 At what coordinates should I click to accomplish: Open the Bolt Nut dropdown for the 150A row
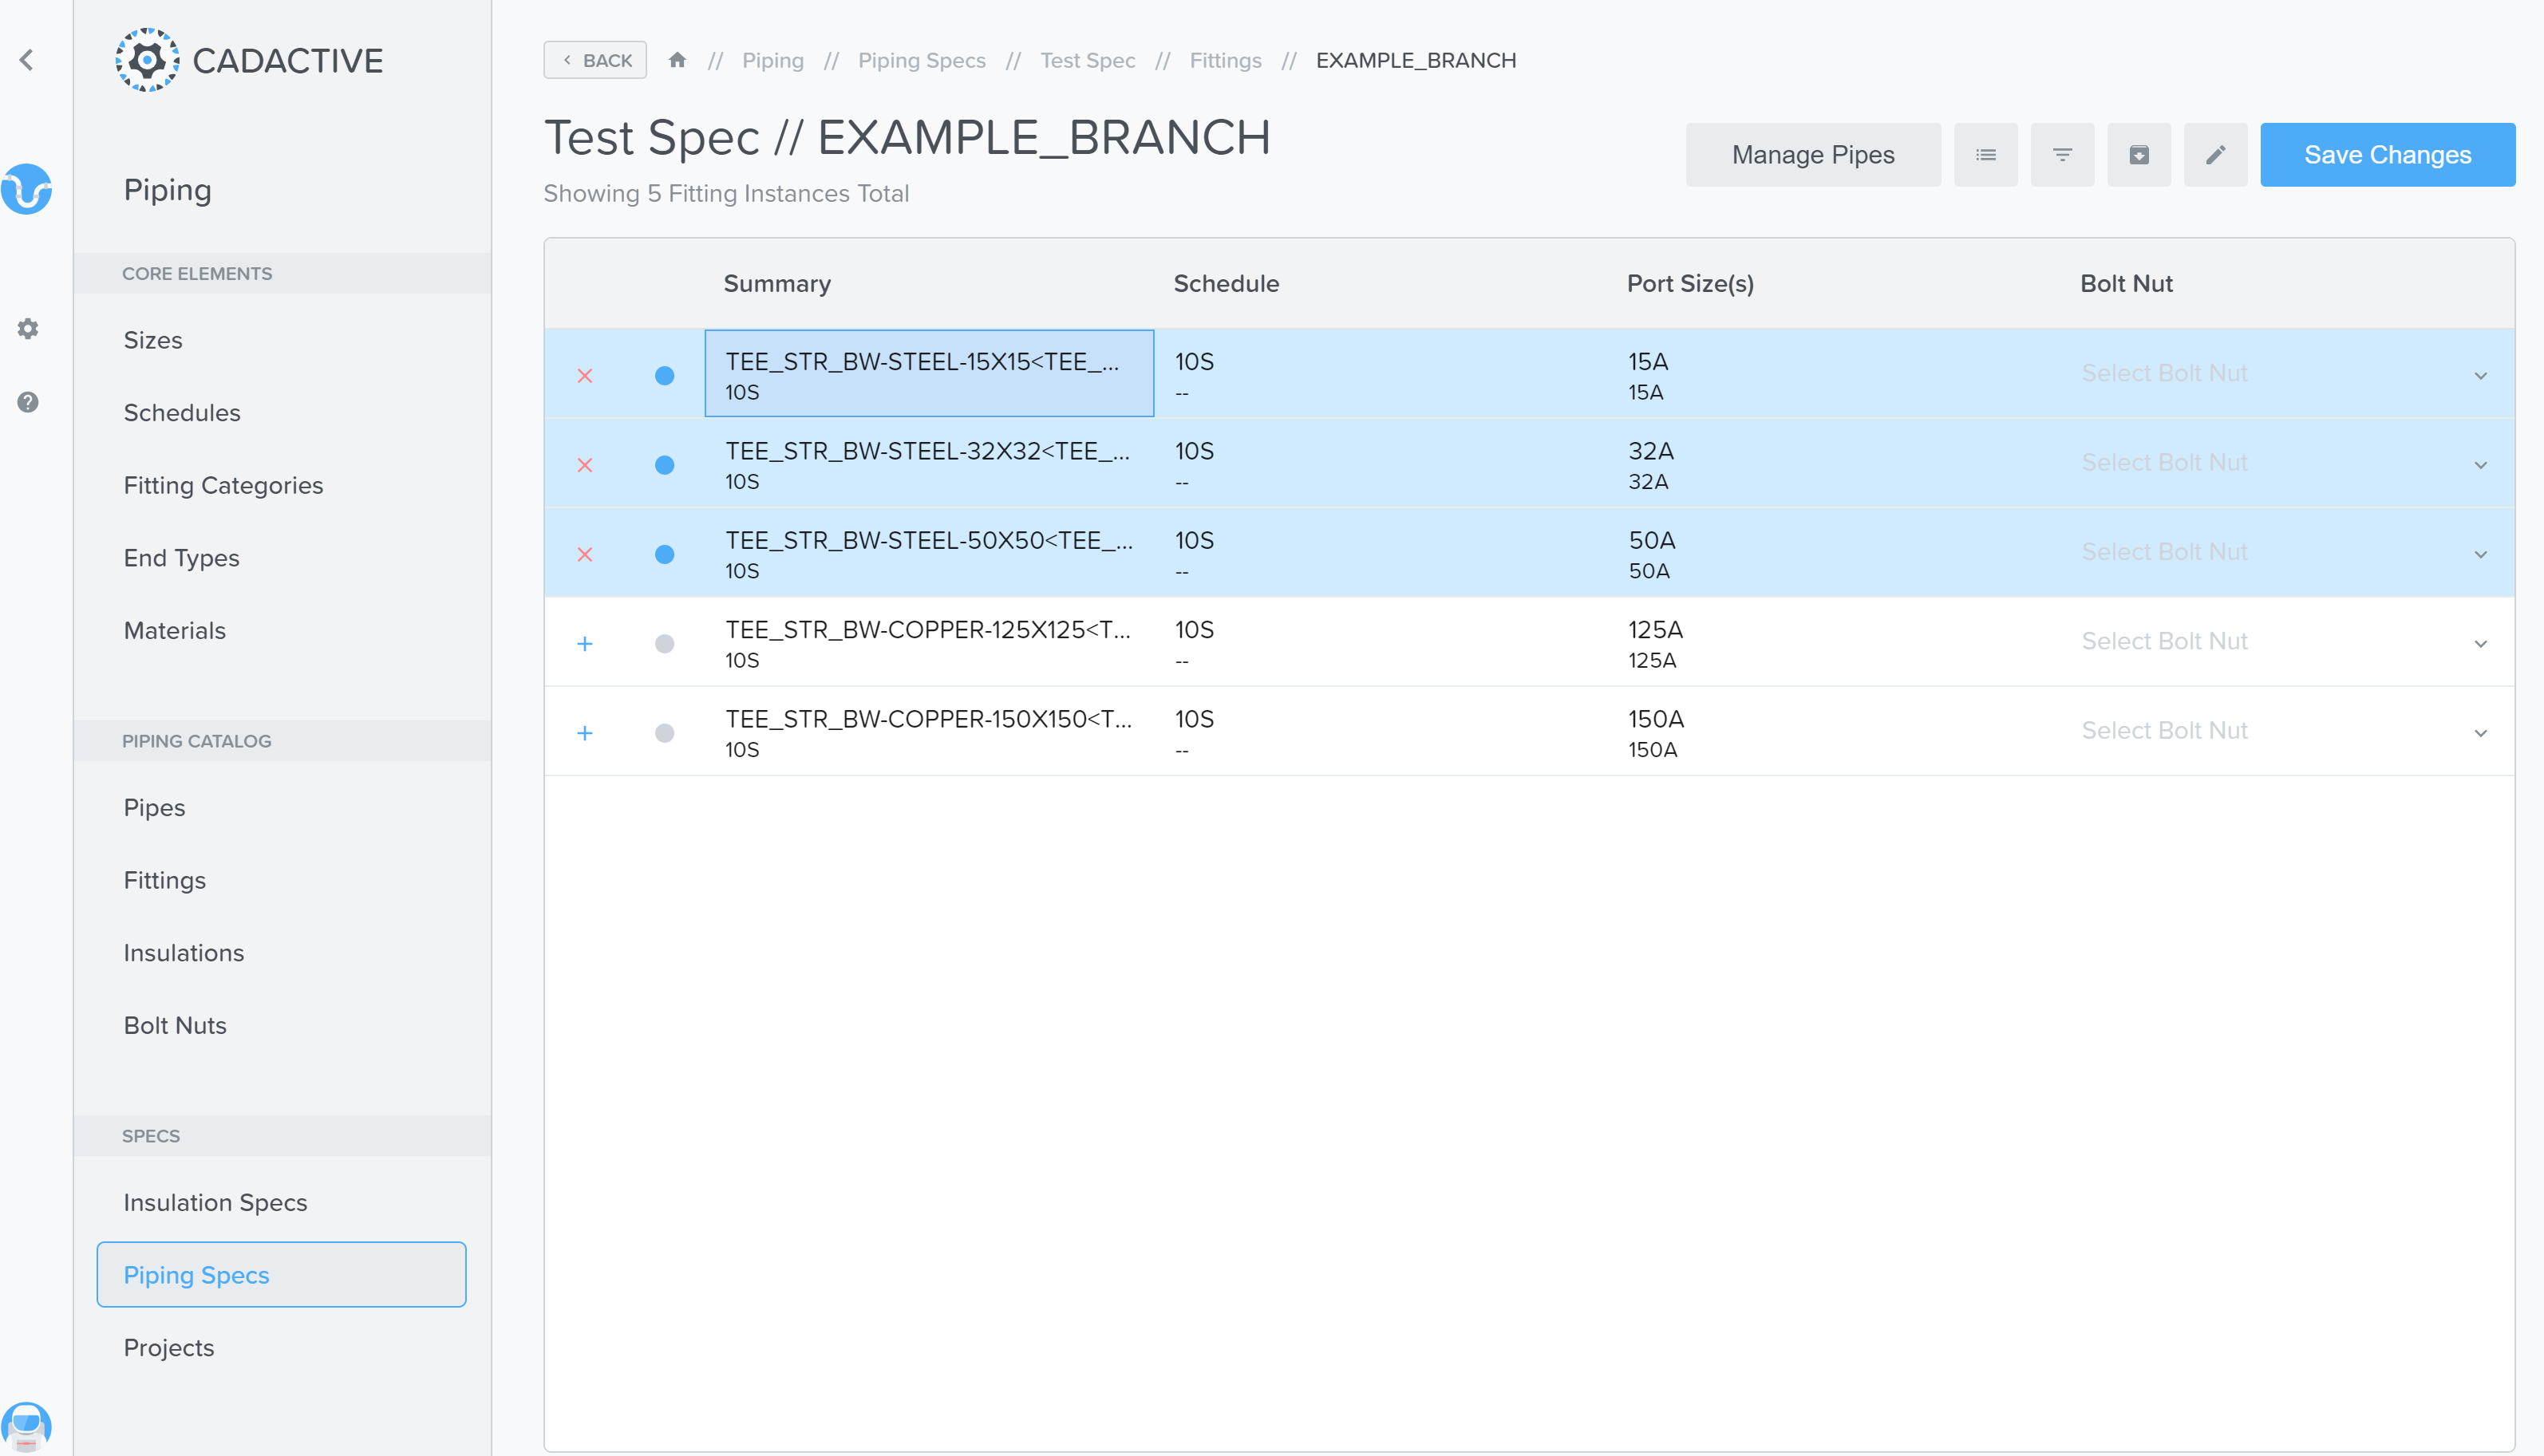(2280, 731)
